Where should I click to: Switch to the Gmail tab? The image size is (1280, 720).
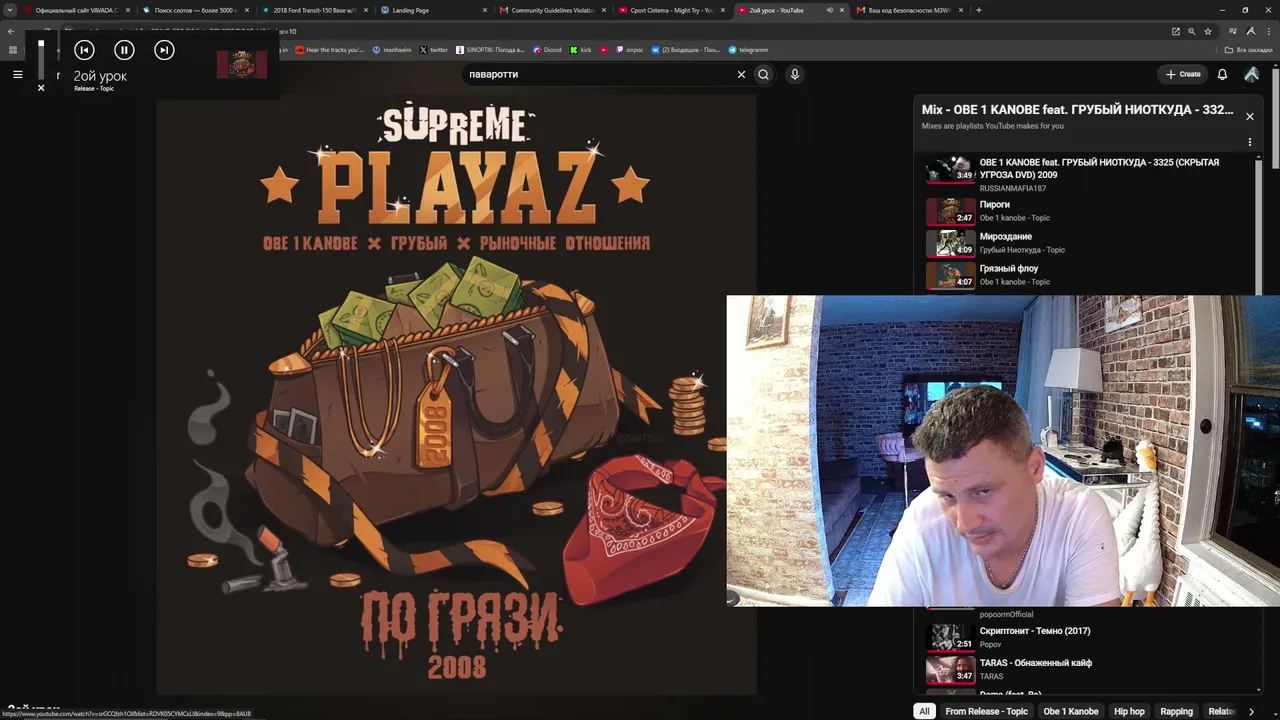pyautogui.click(x=909, y=10)
